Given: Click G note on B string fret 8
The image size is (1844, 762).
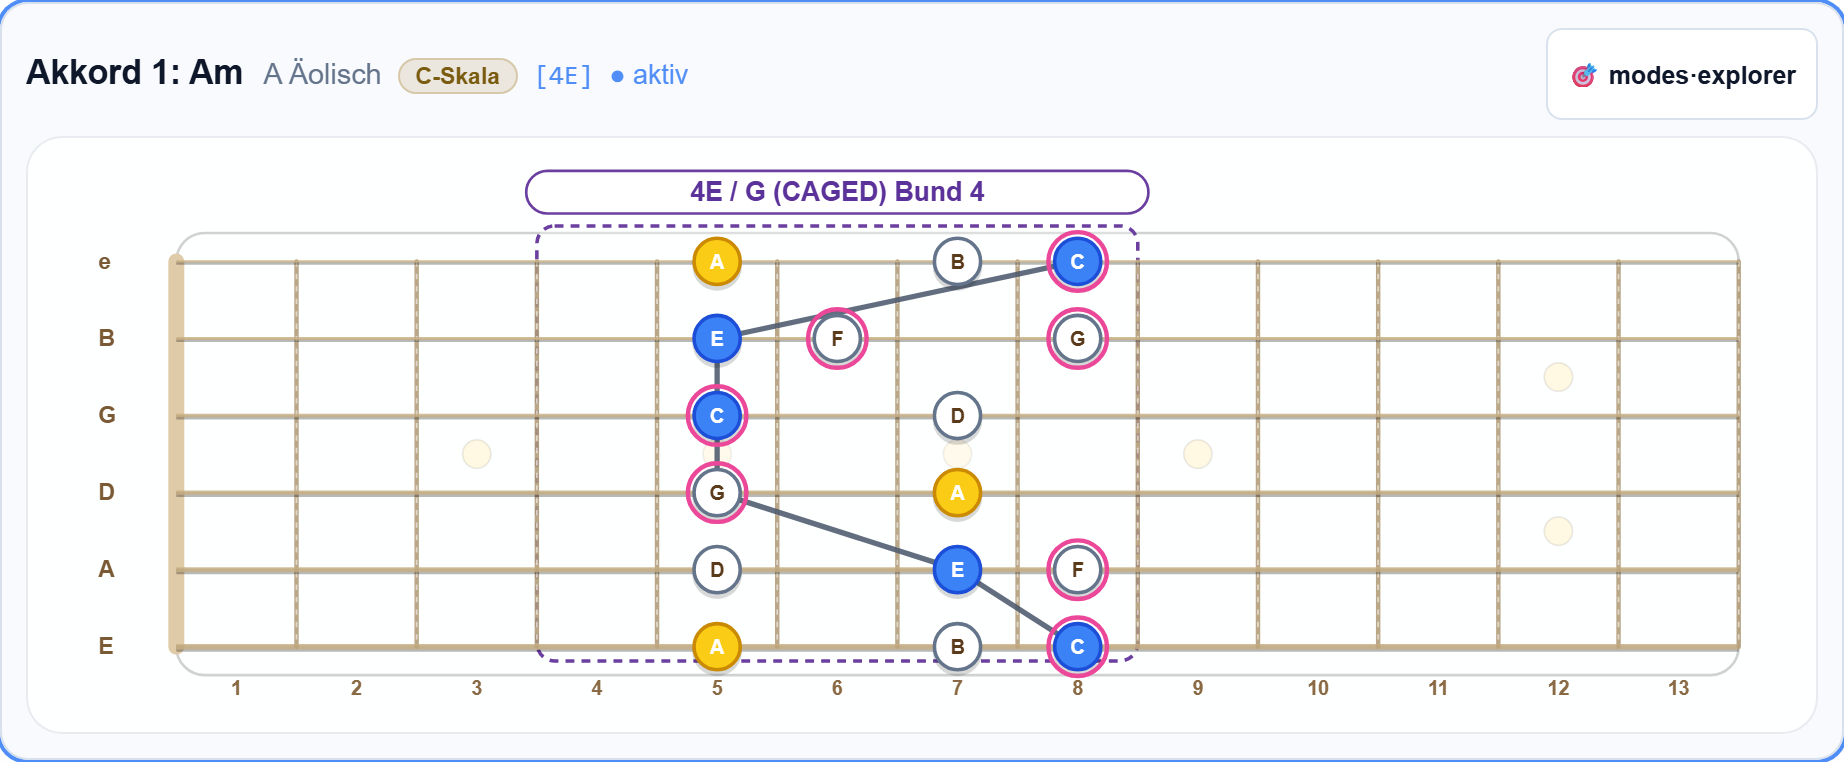Looking at the screenshot, I should [x=1077, y=339].
